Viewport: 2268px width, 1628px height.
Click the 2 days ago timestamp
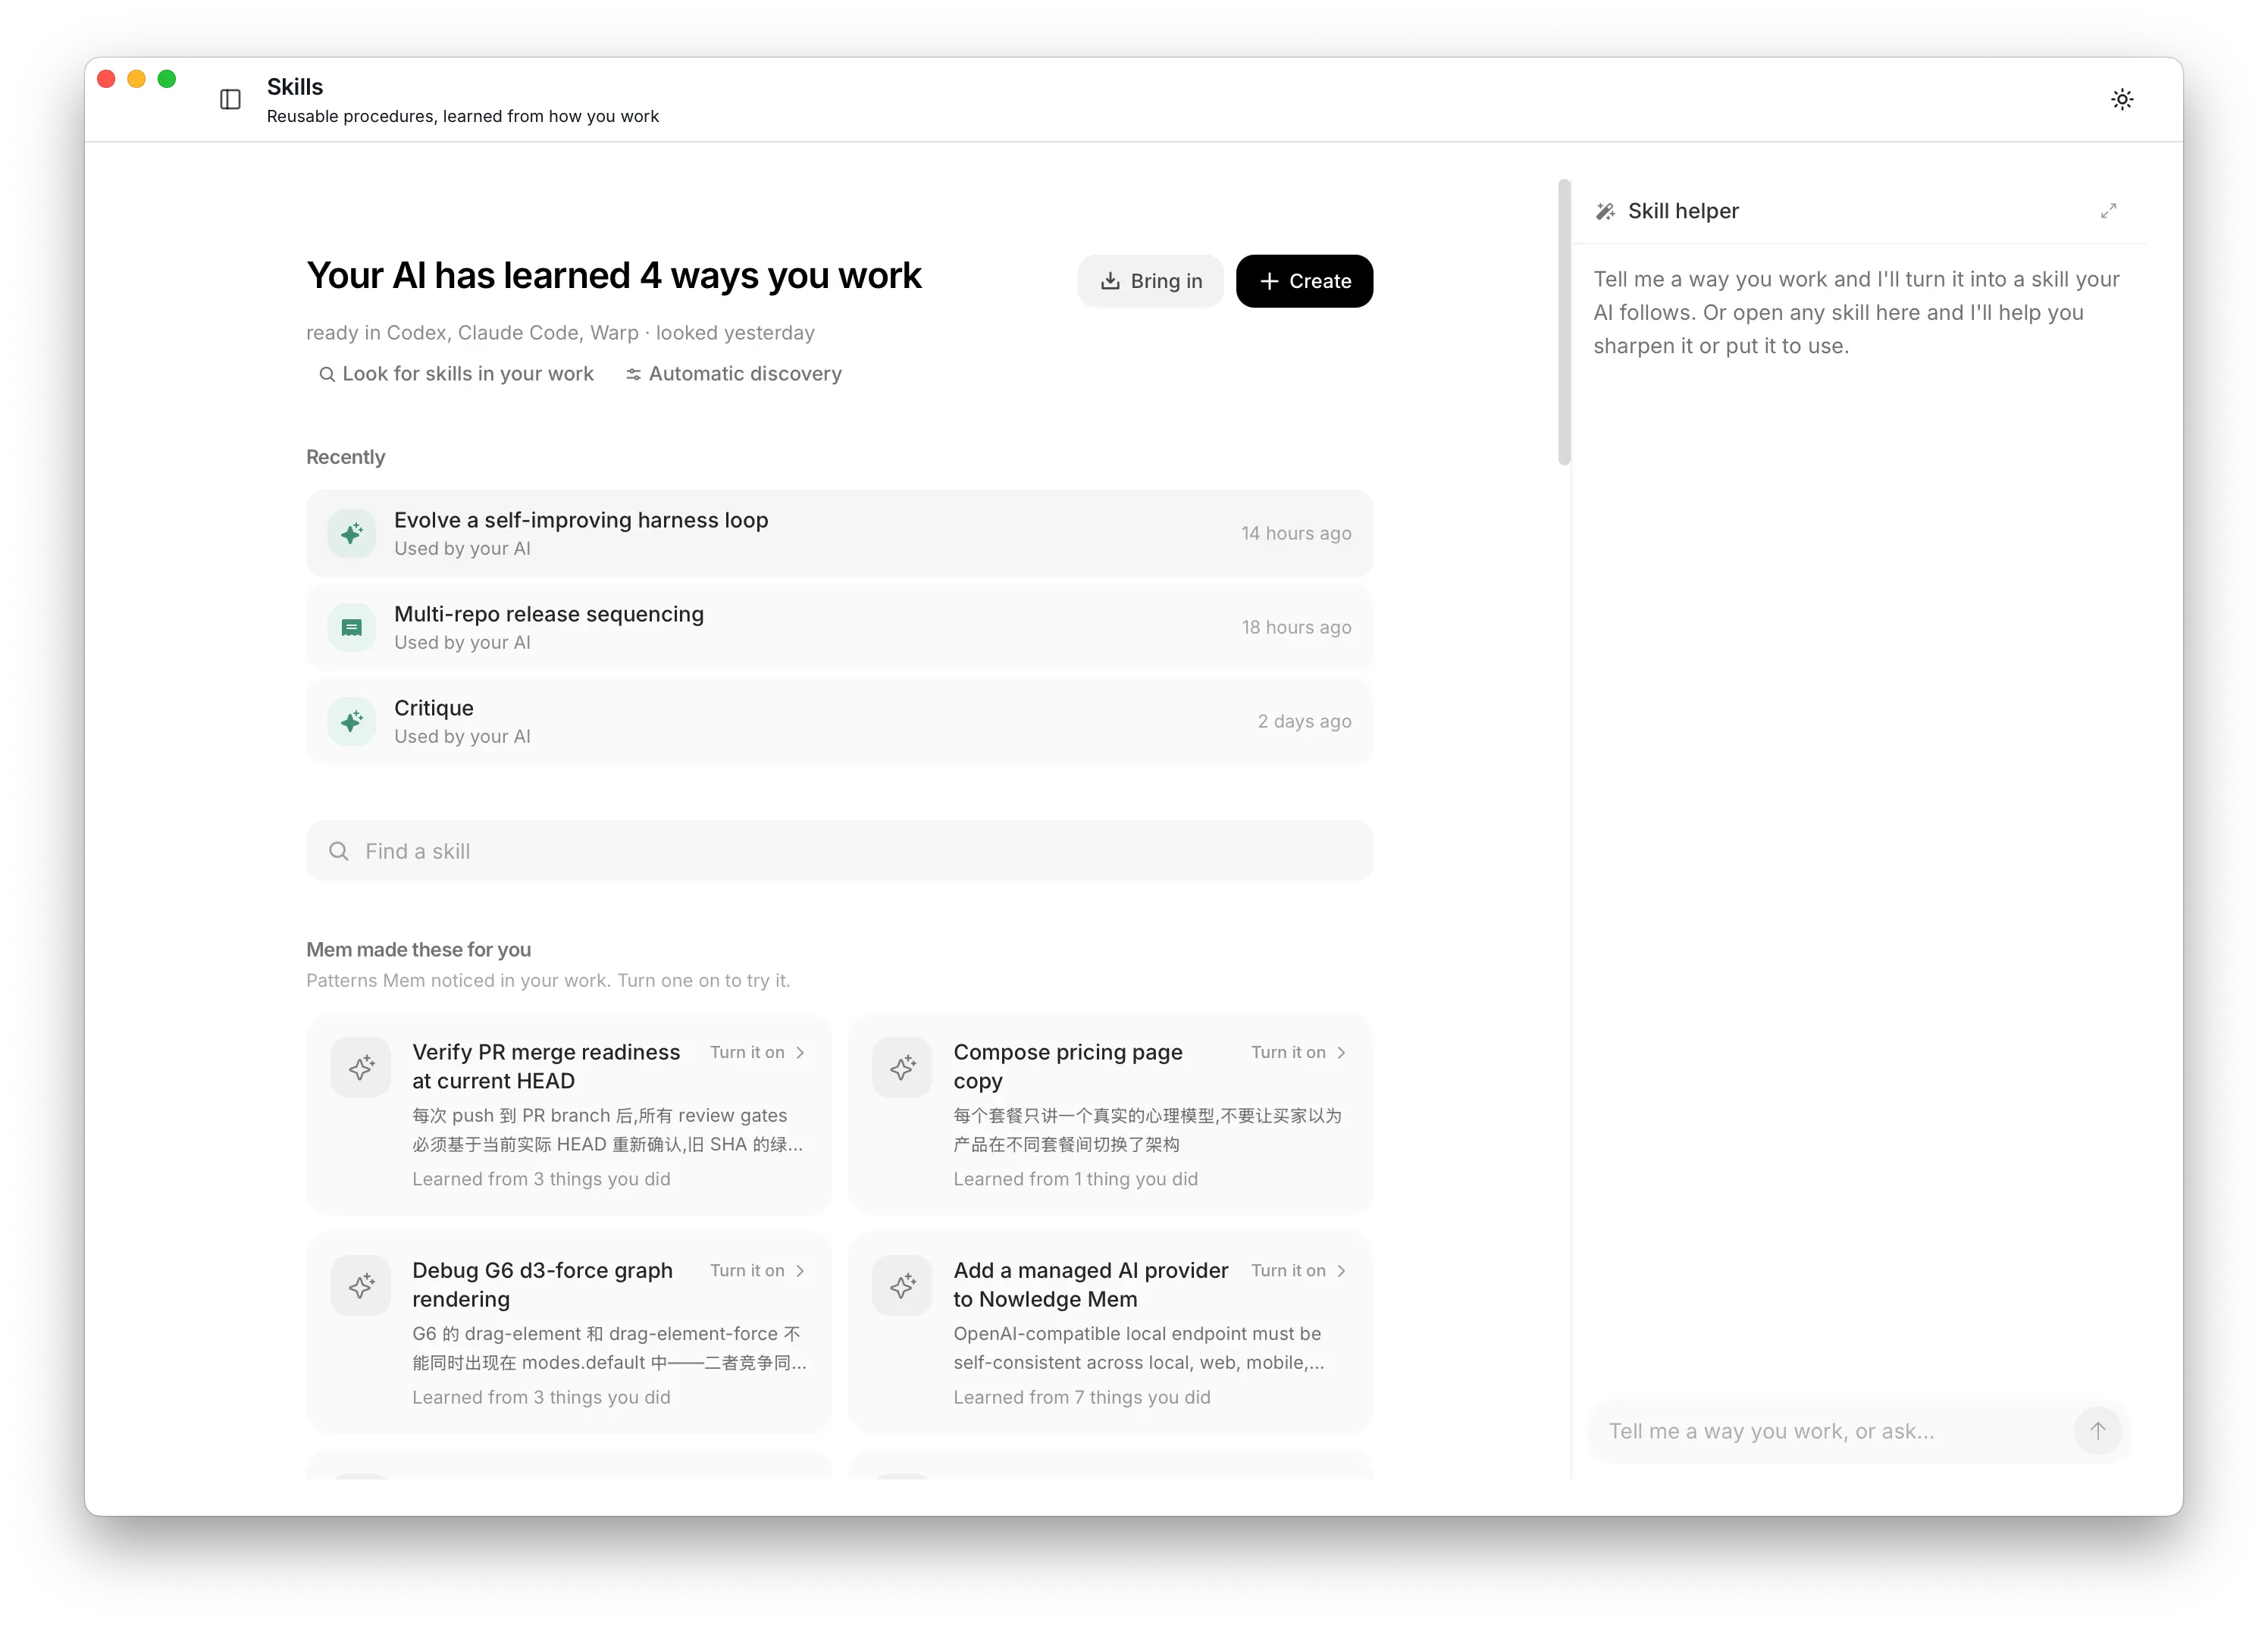point(1304,721)
